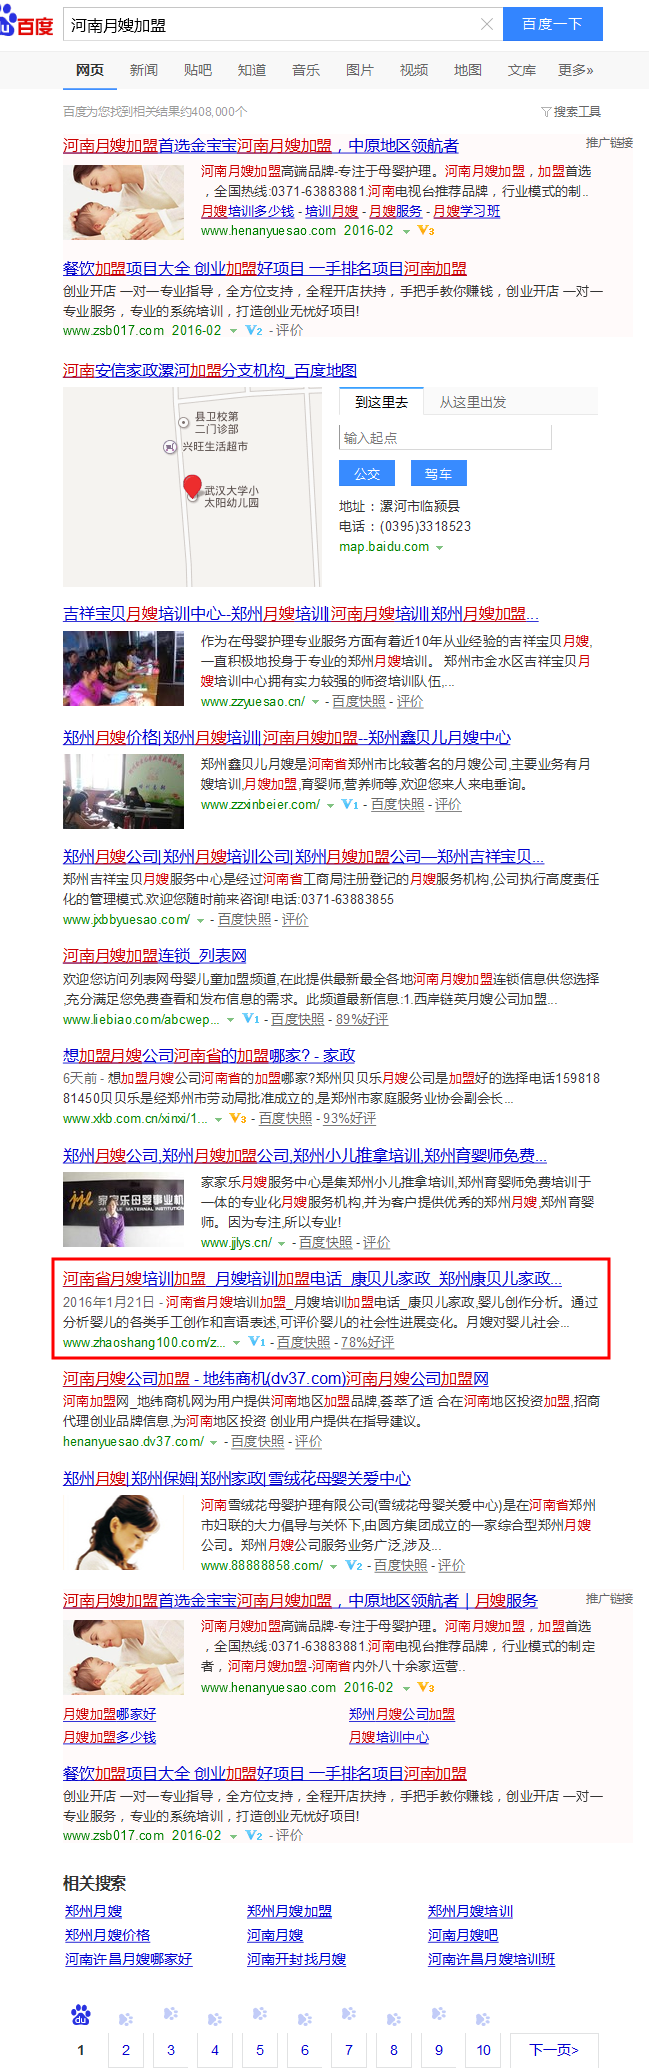Expand the arrow next to map.baidu.com

[439, 548]
